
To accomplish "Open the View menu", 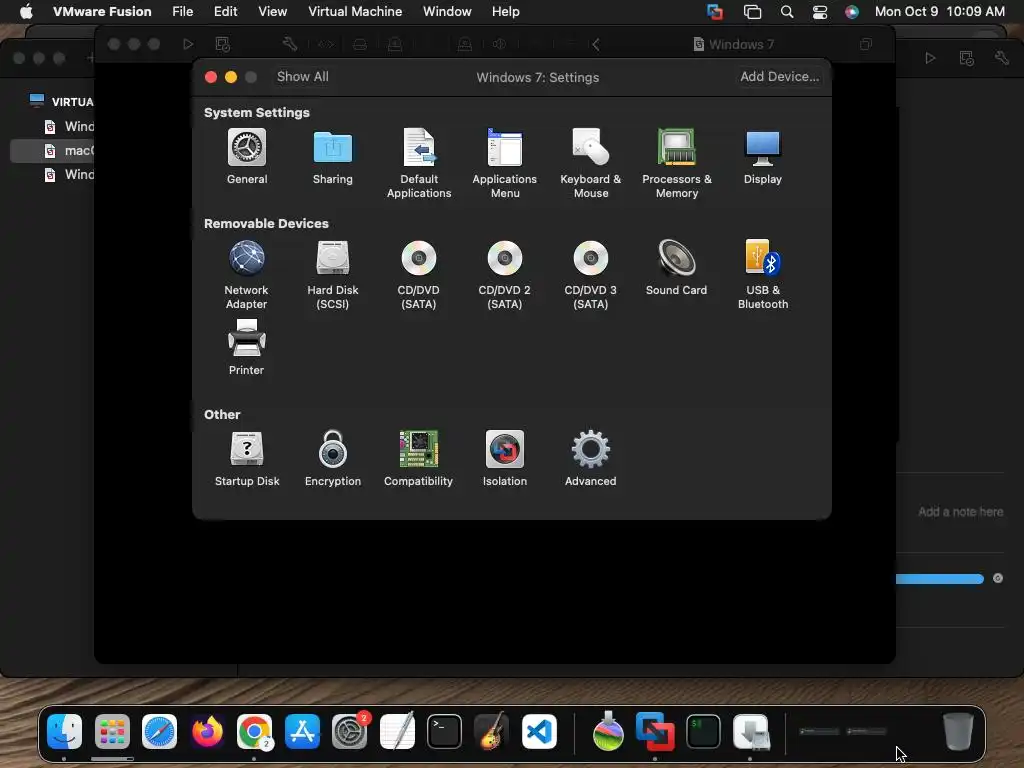I will click(x=272, y=11).
